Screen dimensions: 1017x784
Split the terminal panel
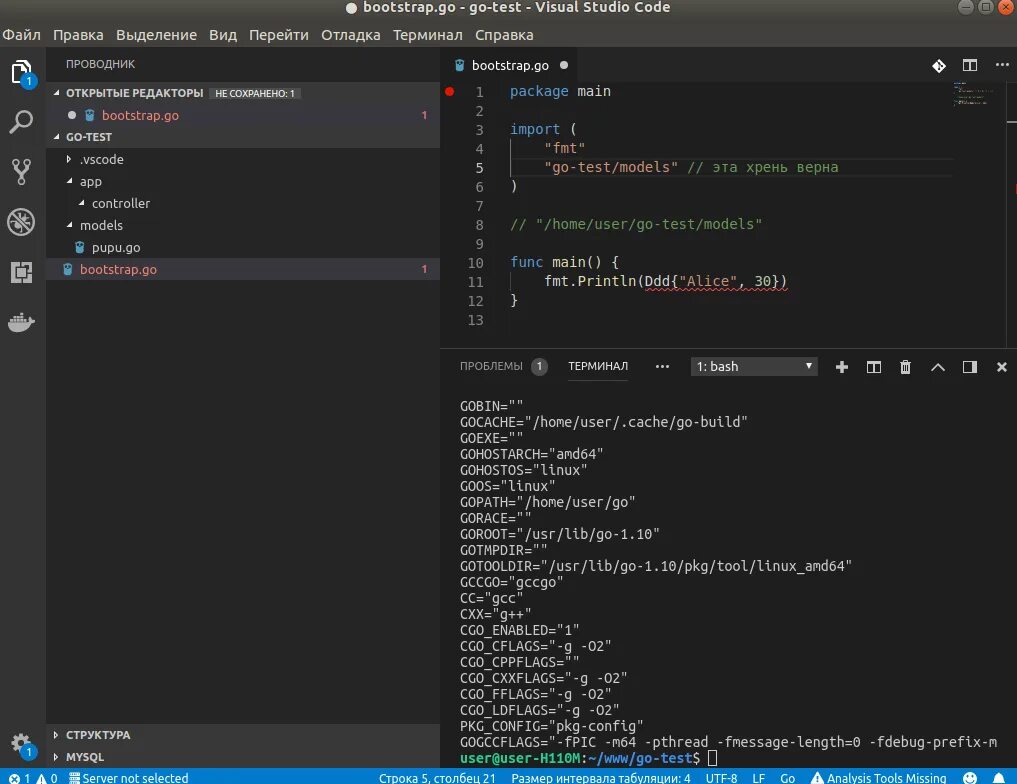[874, 367]
